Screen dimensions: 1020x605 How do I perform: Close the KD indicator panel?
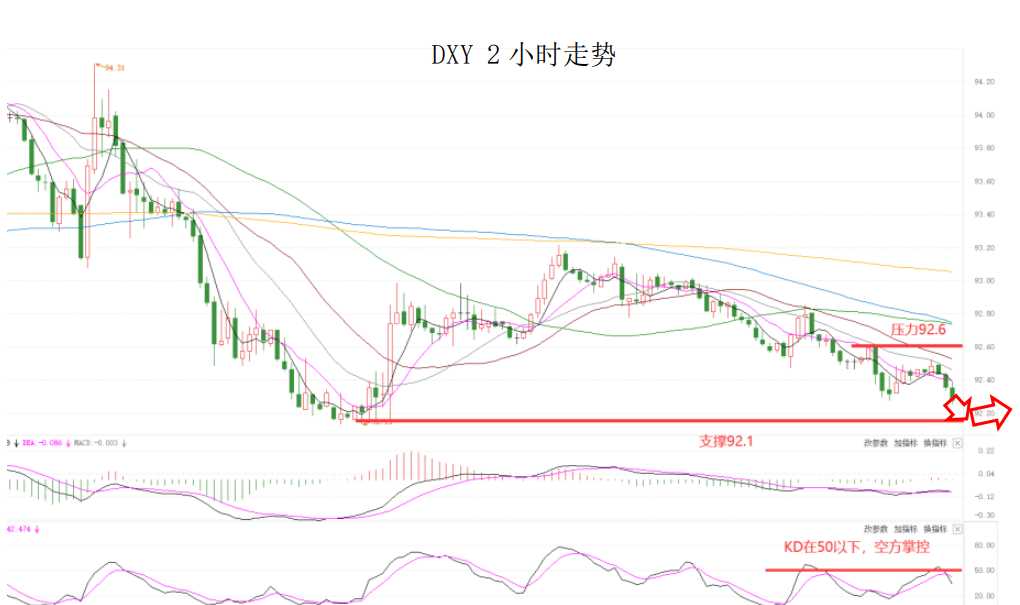[958, 530]
